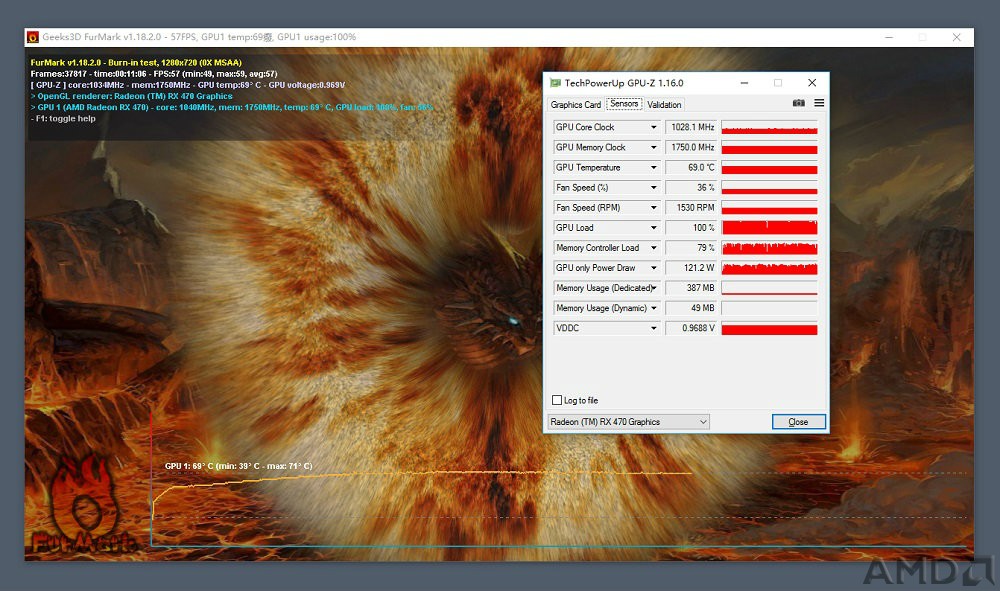This screenshot has height=591, width=1000.
Task: Click the GPU Temperature history graph
Action: (769, 168)
